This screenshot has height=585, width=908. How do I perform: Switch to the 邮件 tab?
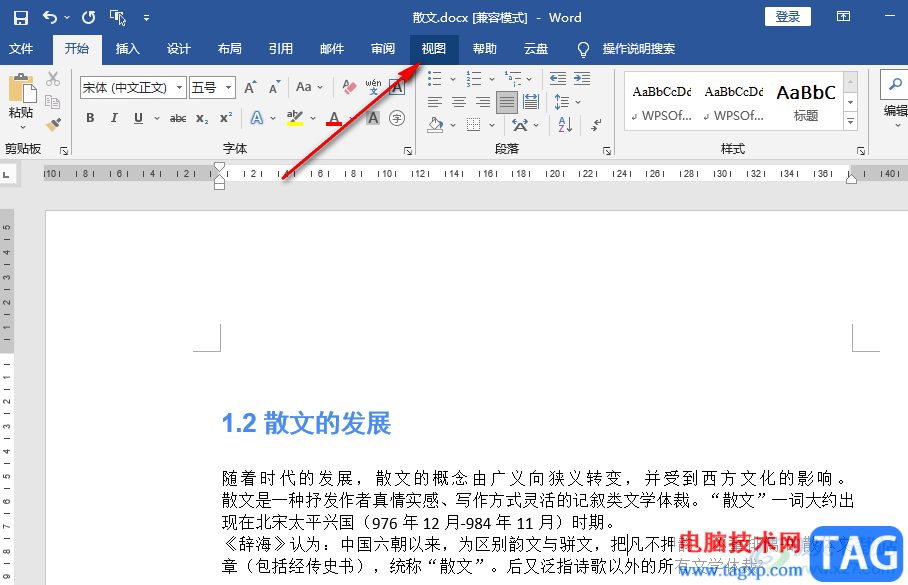click(332, 49)
